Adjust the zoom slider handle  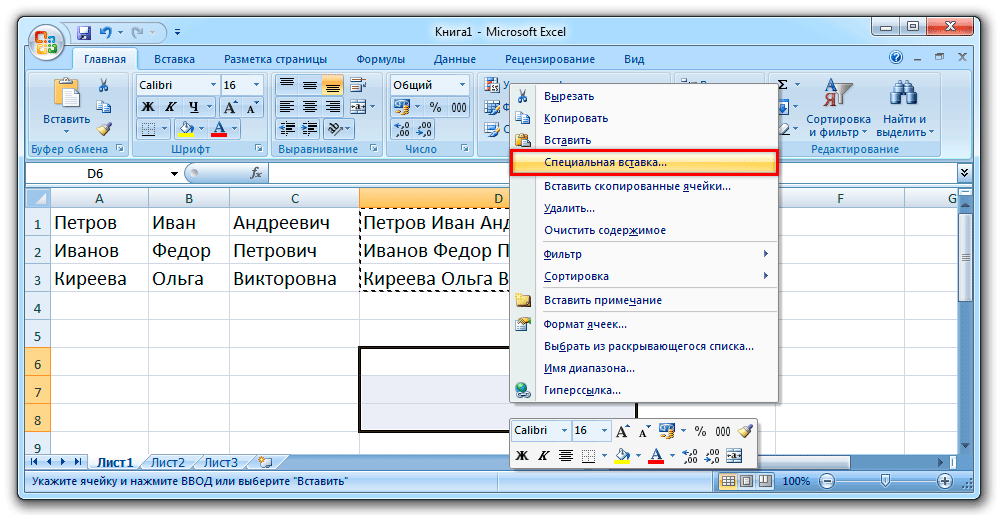coord(884,481)
